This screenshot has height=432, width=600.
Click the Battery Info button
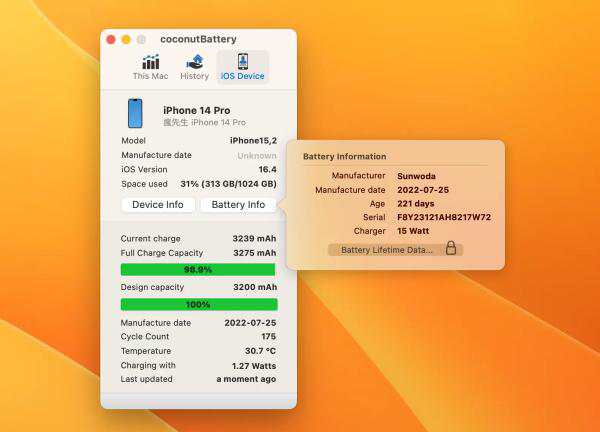tap(238, 205)
